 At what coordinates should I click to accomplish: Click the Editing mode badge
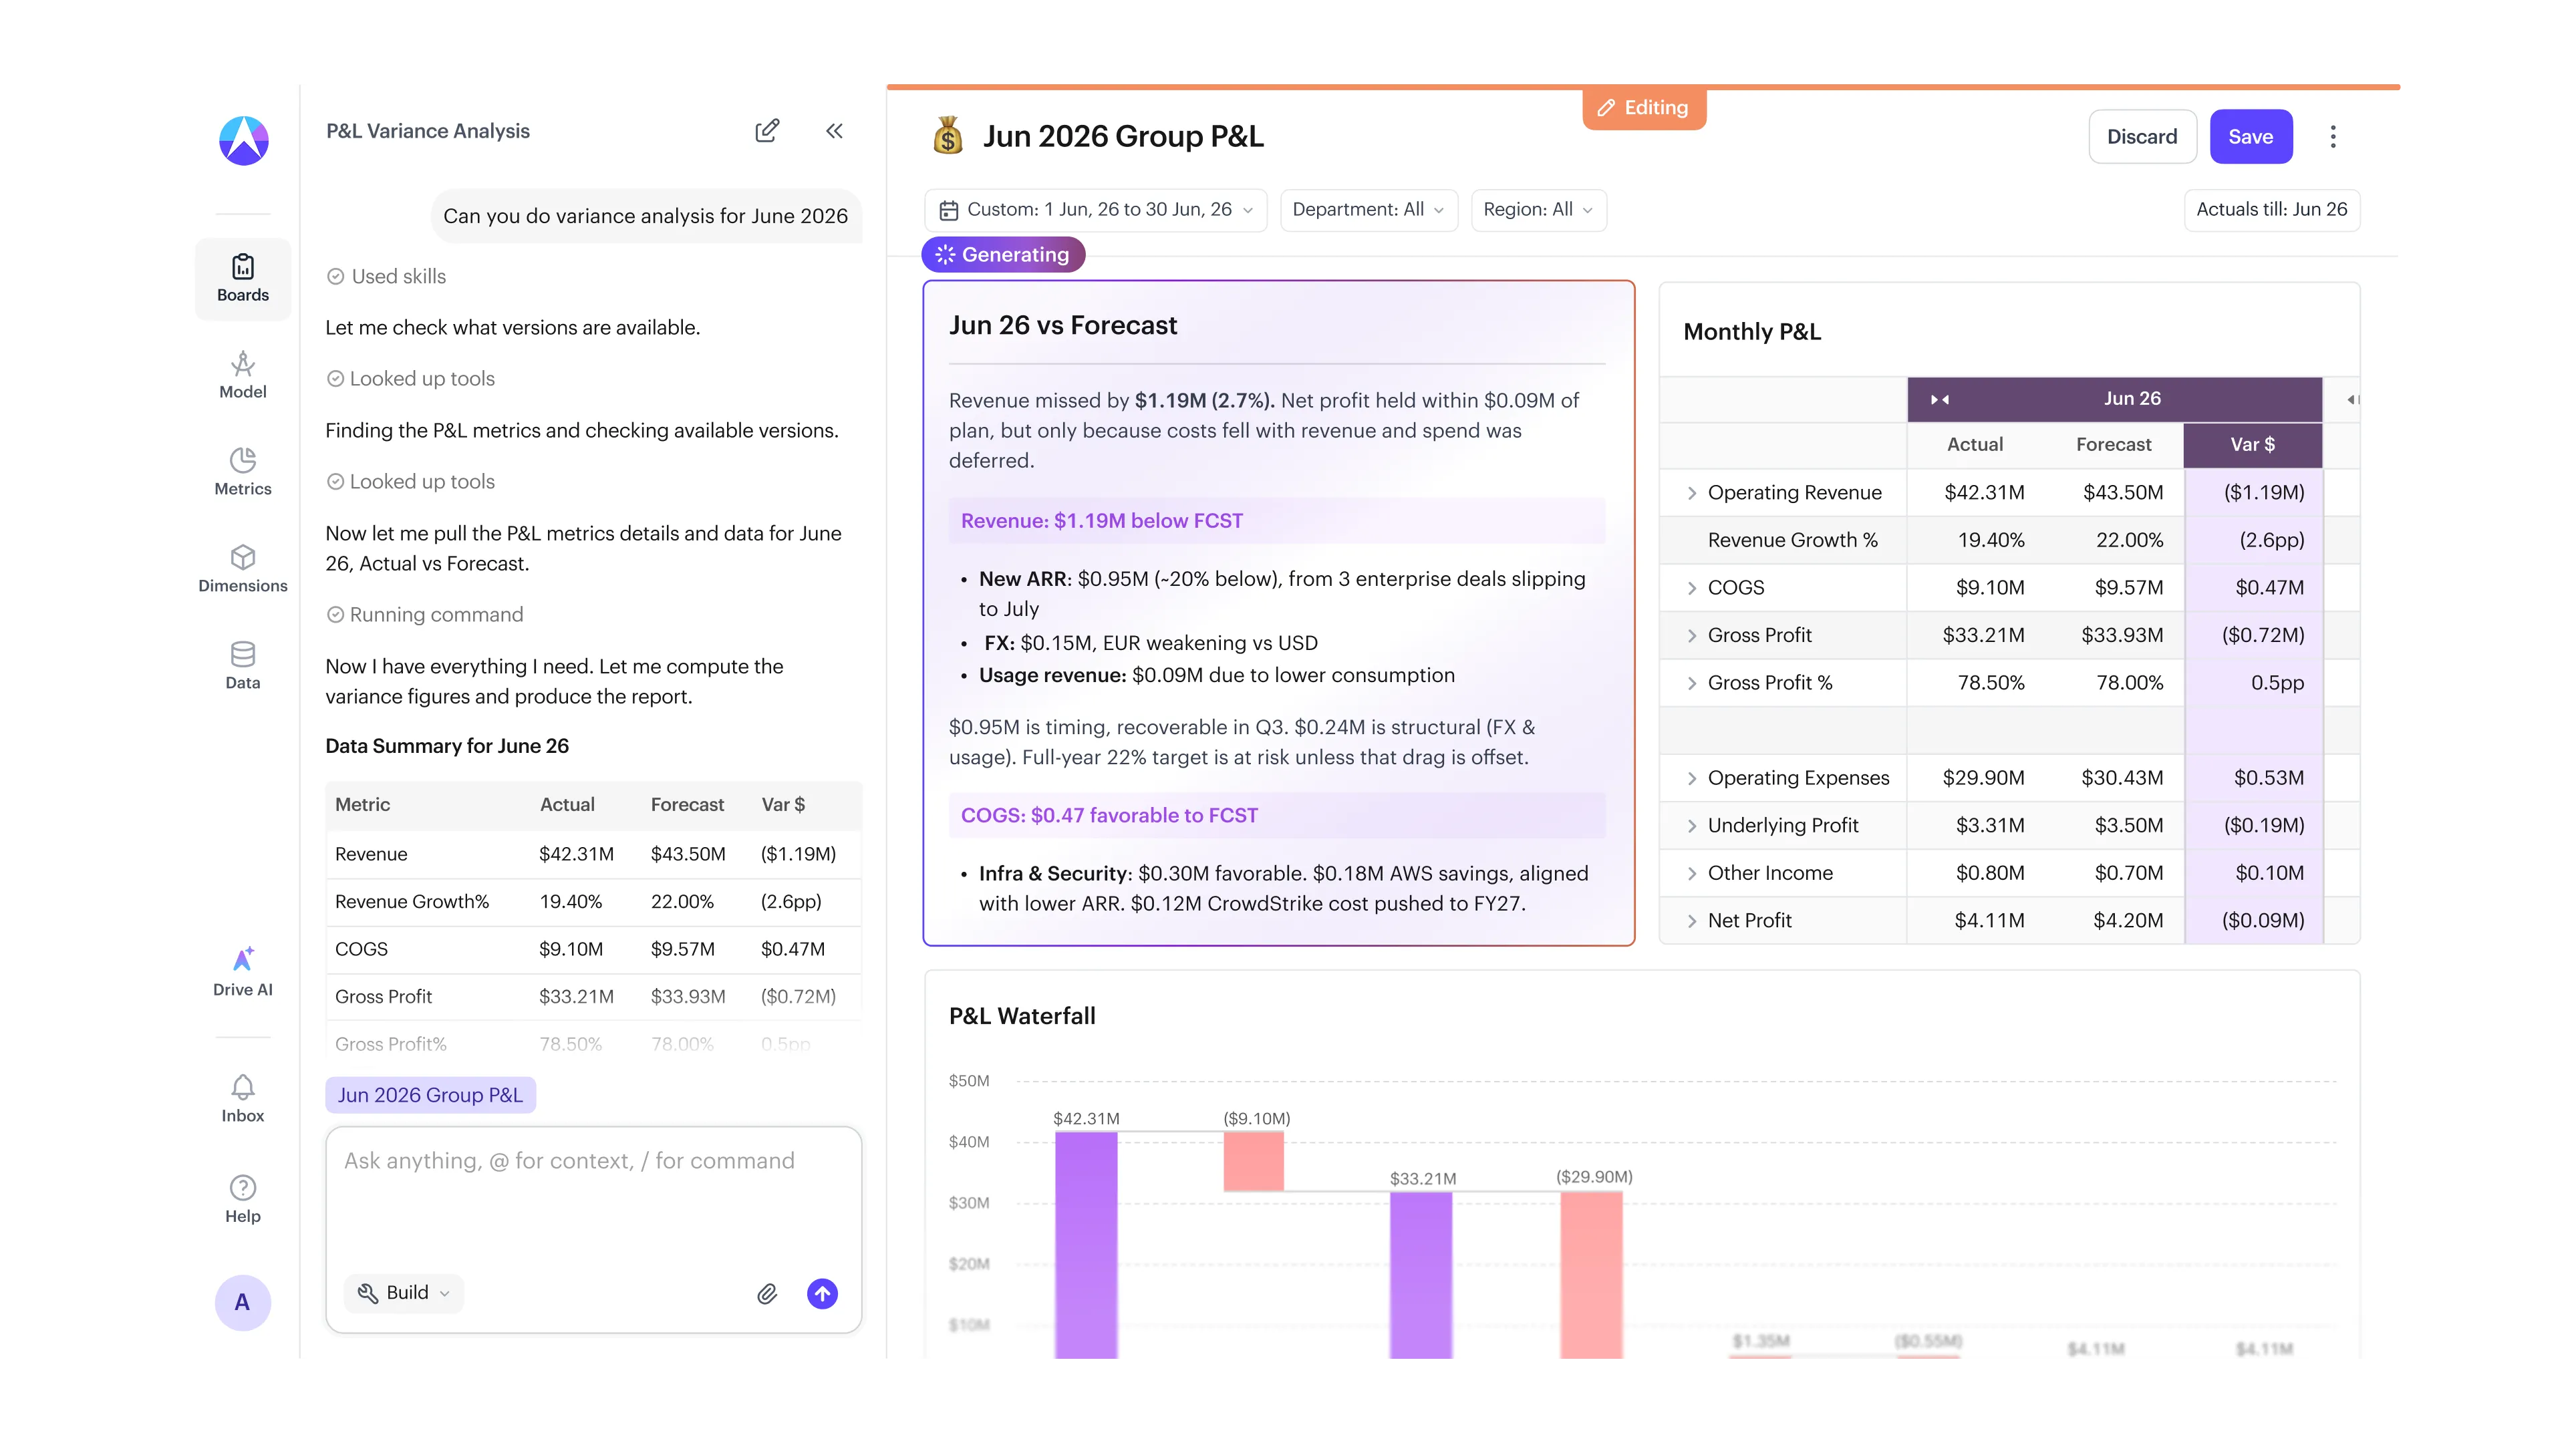coord(1643,108)
